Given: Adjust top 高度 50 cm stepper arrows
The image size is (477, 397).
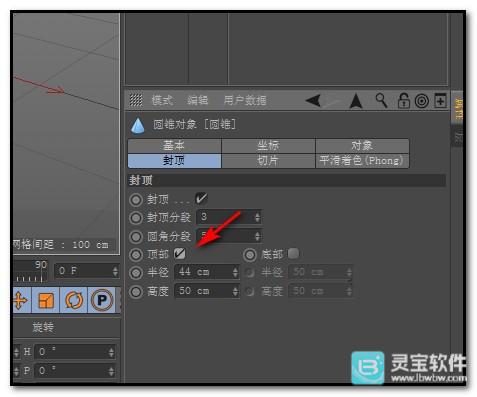Looking at the screenshot, I should point(235,291).
